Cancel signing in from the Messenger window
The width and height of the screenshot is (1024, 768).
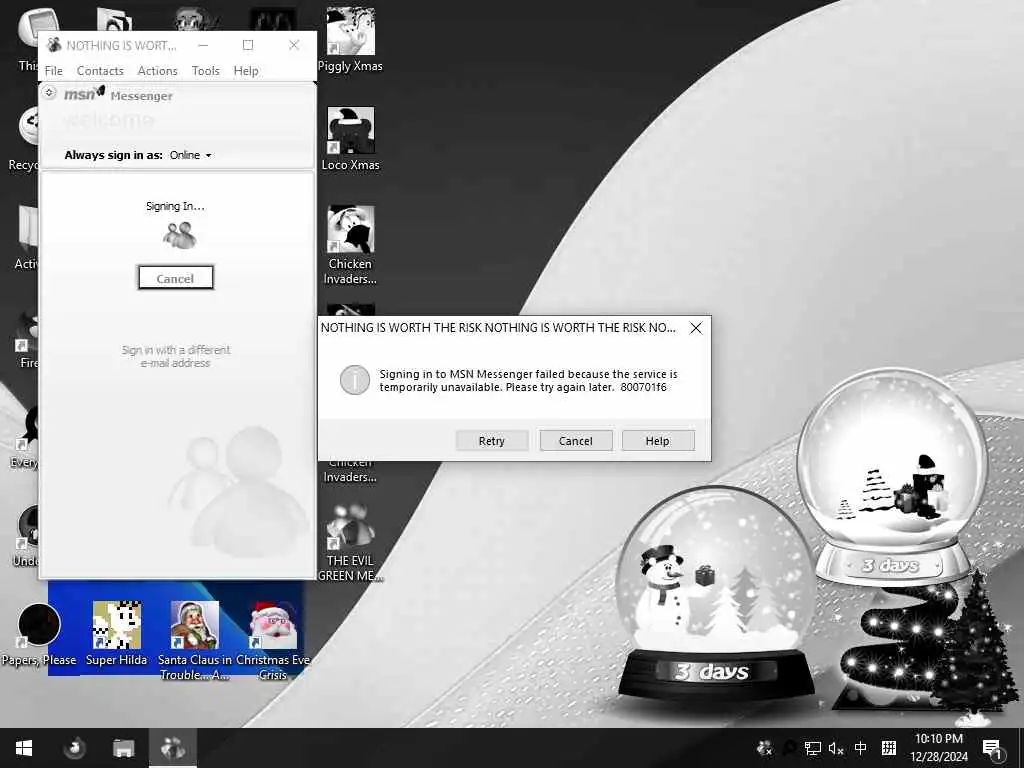[x=176, y=278]
